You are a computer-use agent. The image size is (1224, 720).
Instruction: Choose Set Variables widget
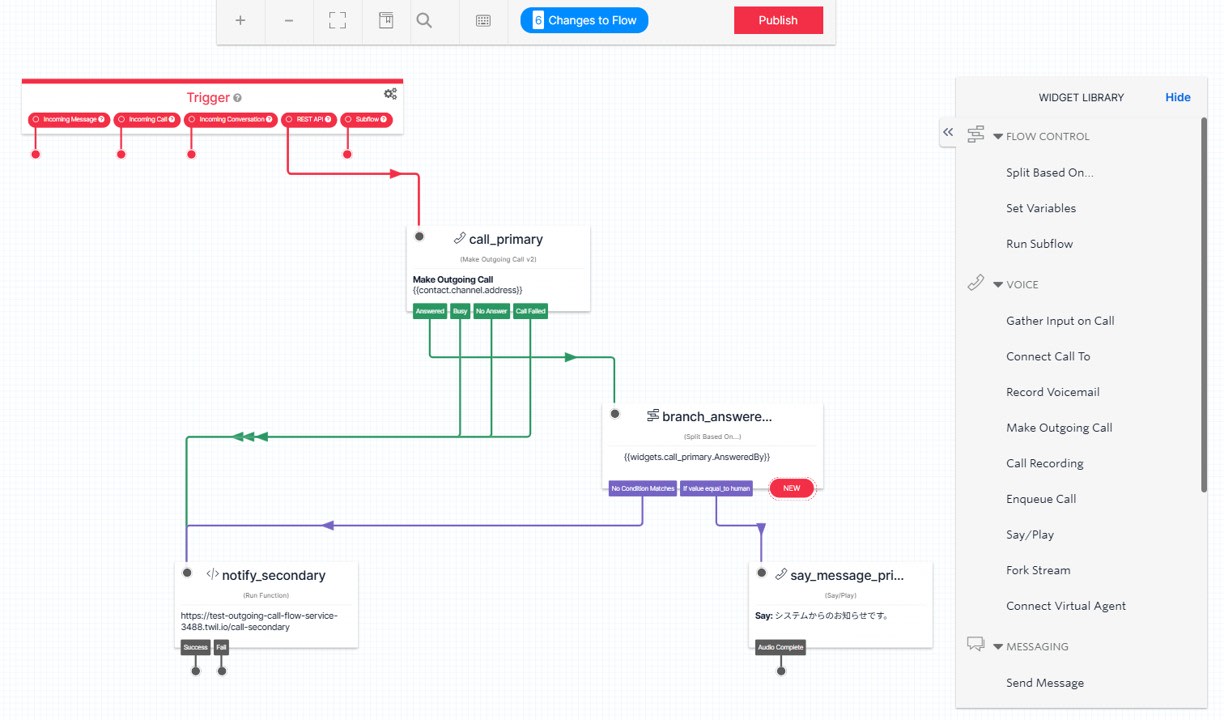tap(1041, 208)
